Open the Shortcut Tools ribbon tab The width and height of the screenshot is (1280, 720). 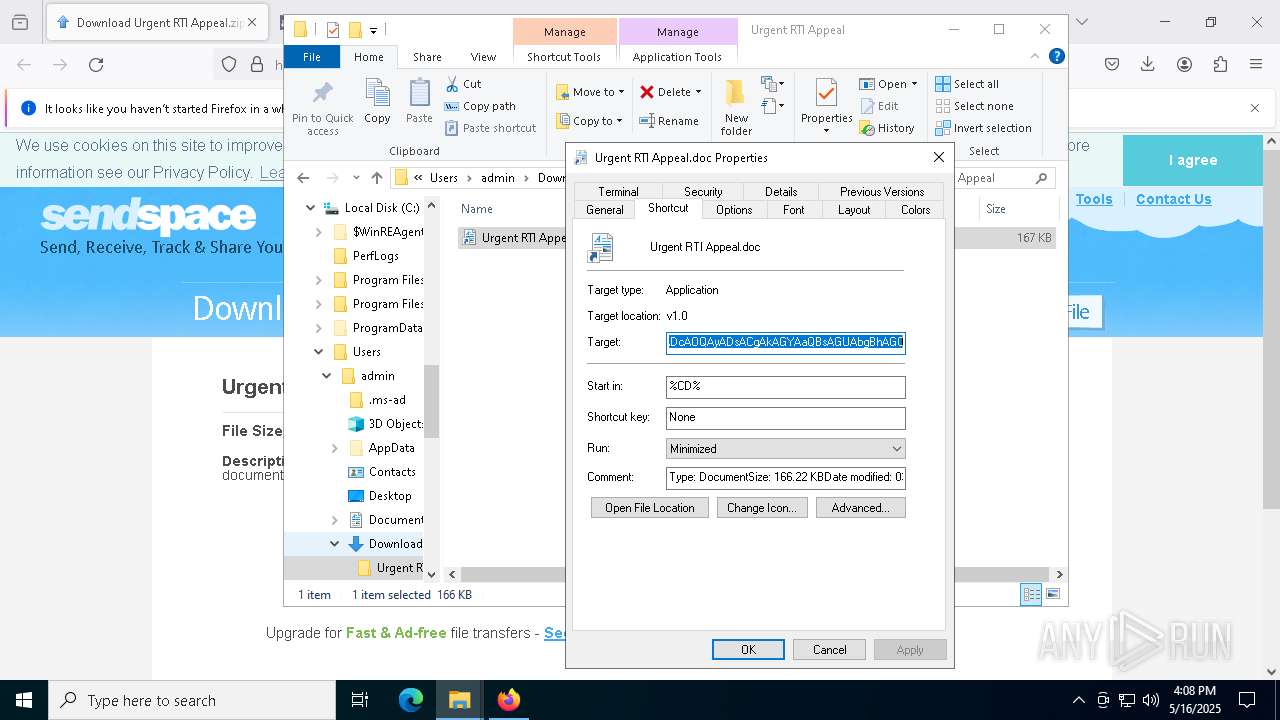(564, 57)
